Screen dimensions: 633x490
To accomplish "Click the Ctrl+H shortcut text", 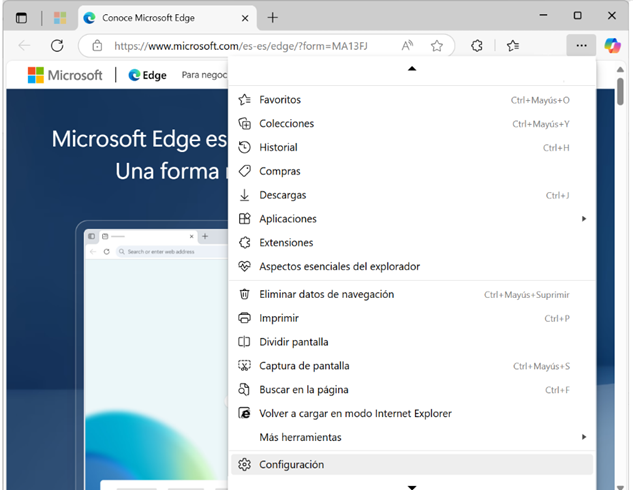I will (x=556, y=148).
